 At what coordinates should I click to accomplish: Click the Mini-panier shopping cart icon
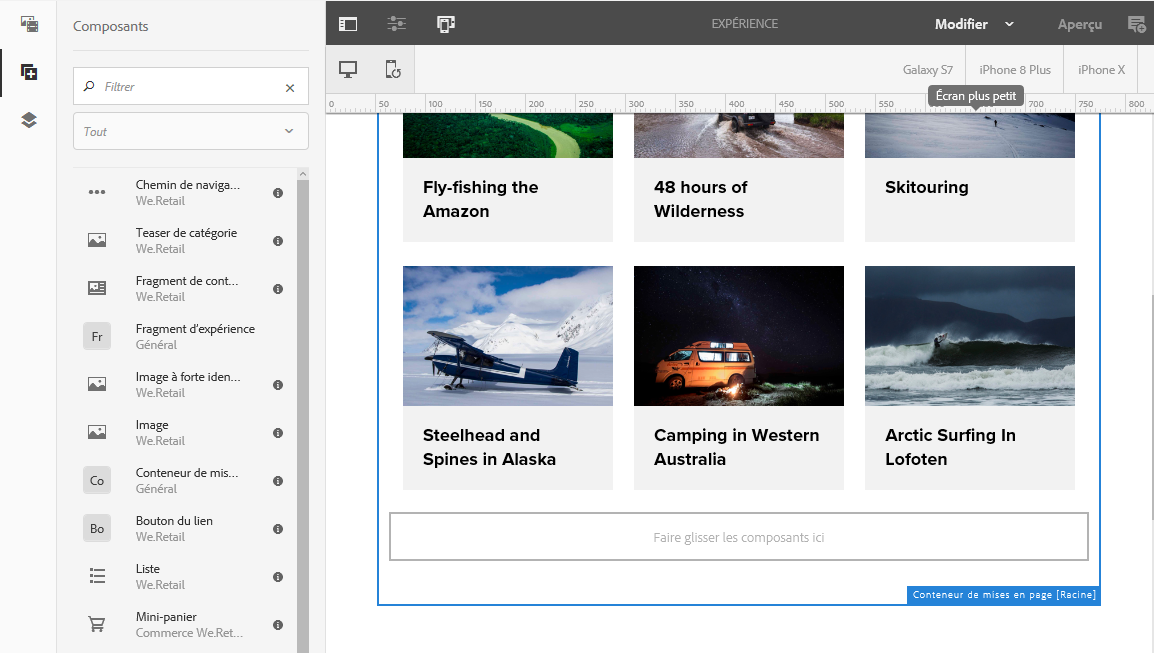click(97, 624)
